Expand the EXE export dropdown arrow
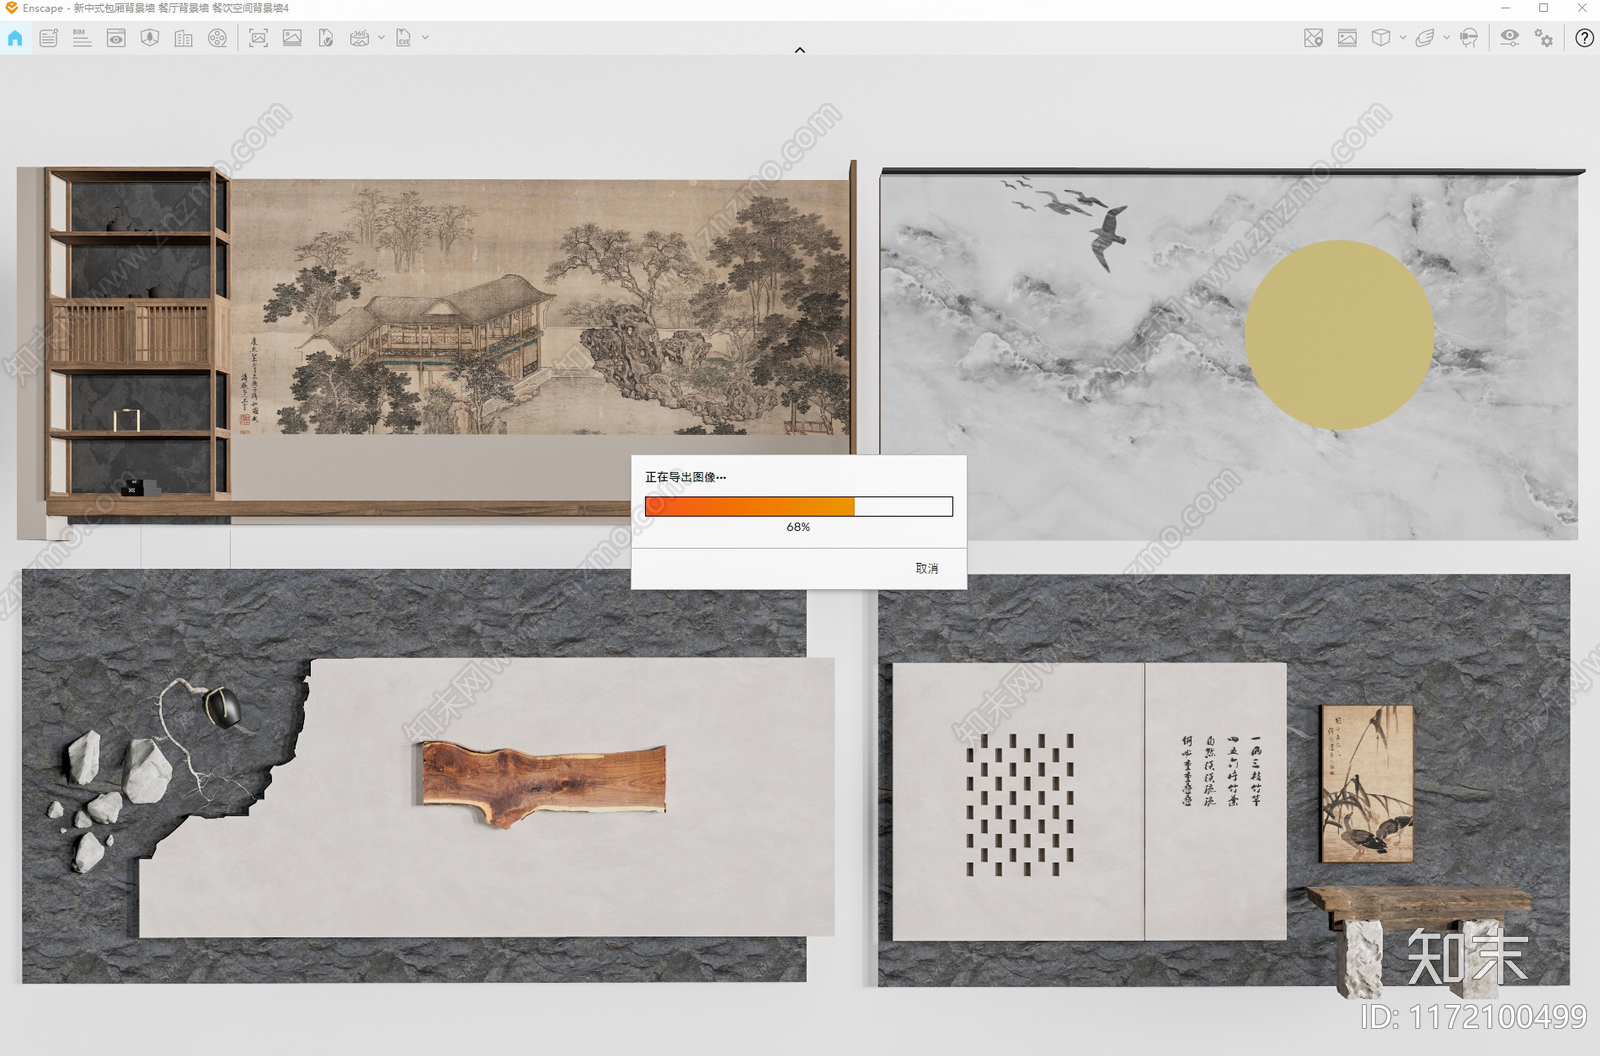This screenshot has height=1056, width=1600. 425,38
